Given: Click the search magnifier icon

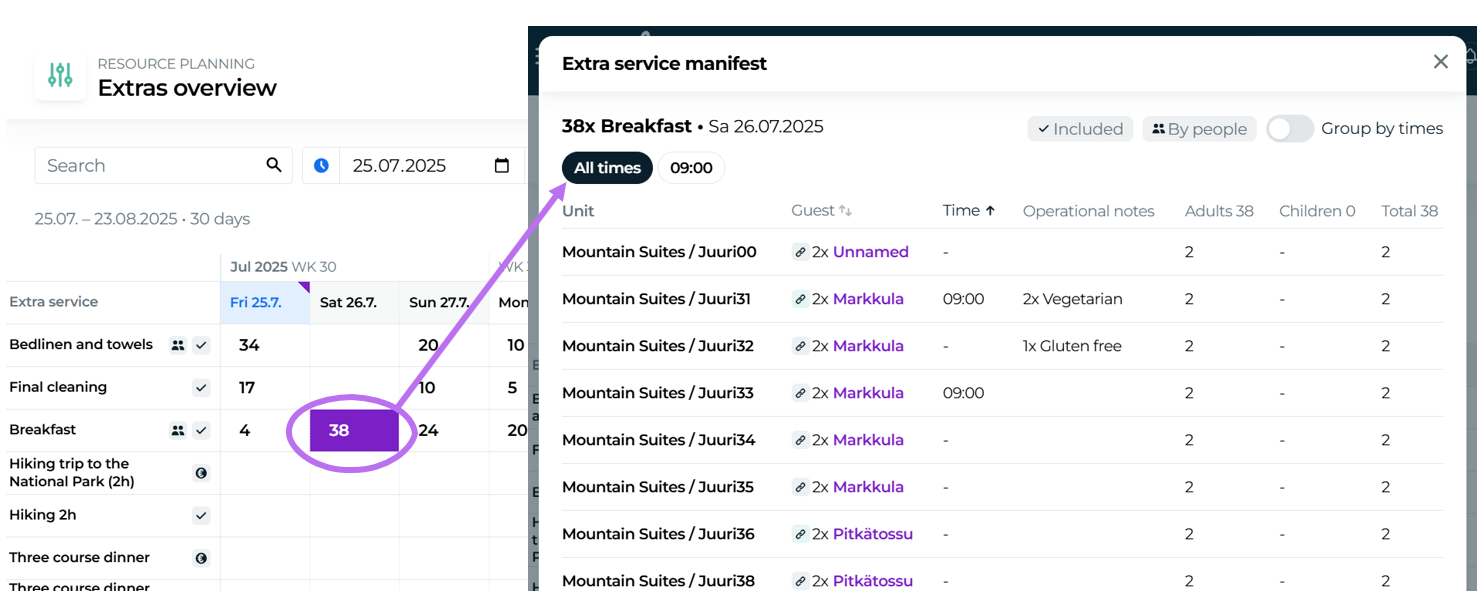Looking at the screenshot, I should click(x=274, y=165).
